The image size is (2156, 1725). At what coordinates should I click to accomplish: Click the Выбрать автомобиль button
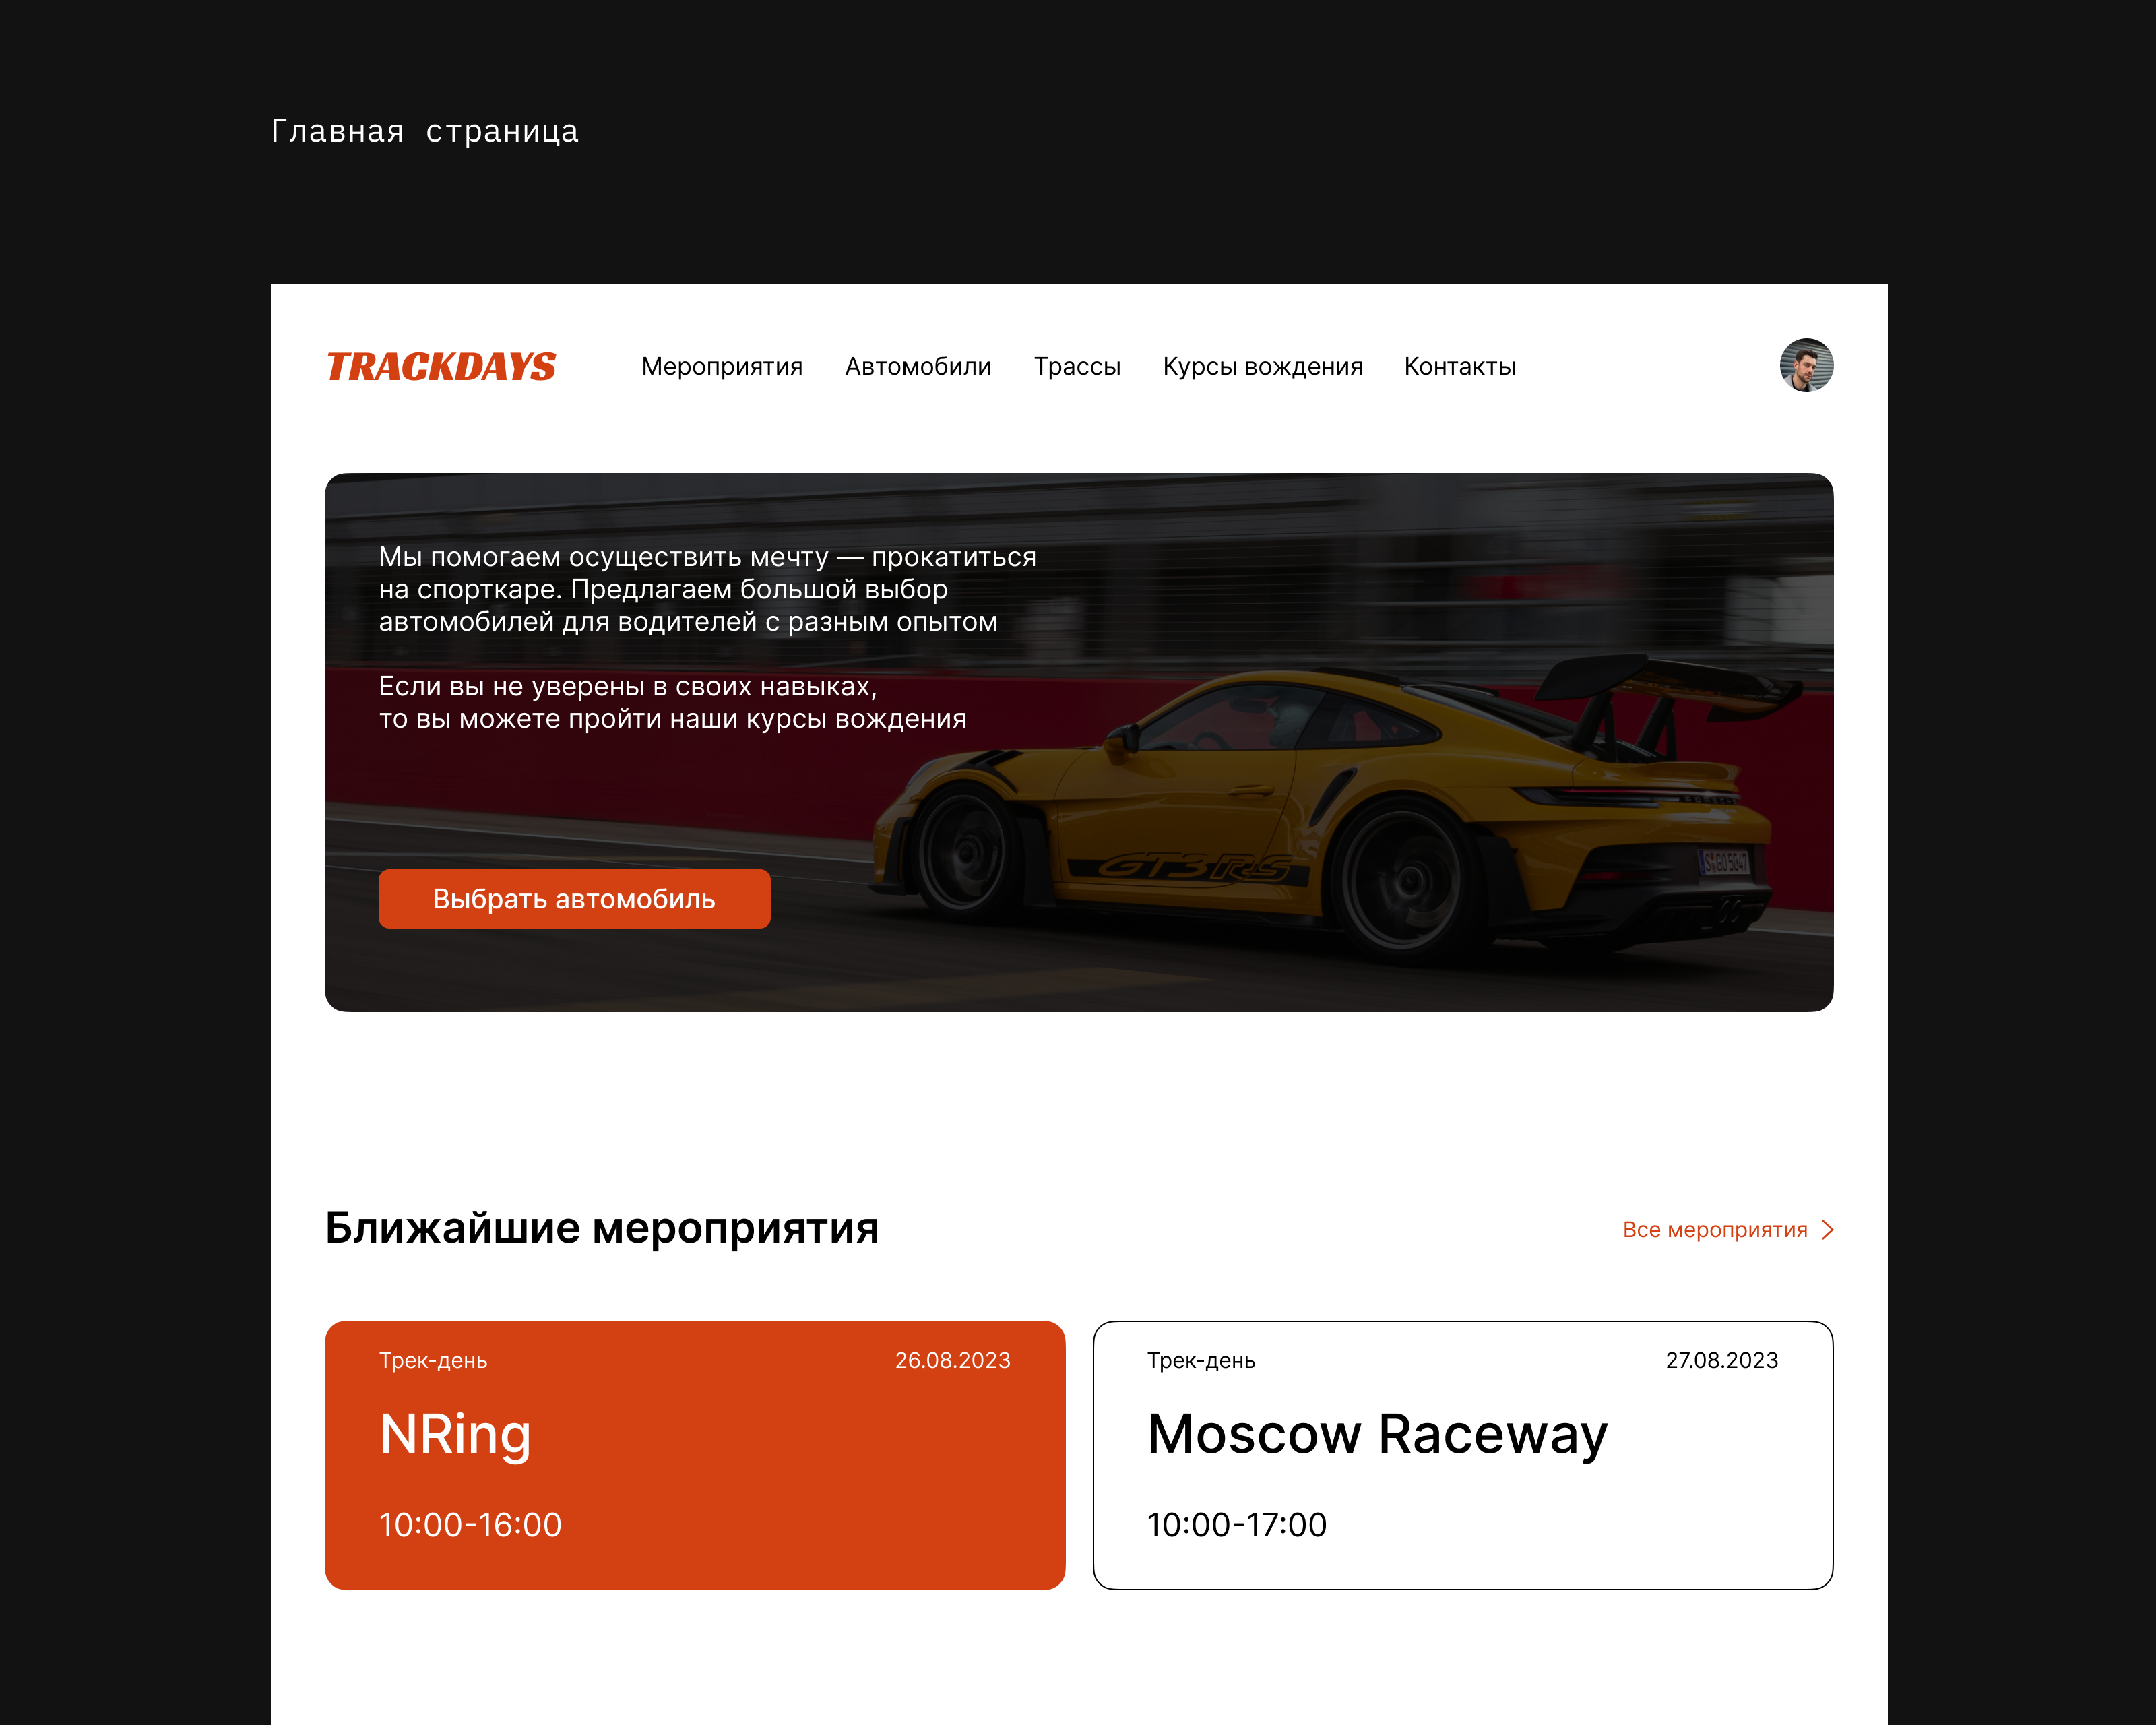574,899
